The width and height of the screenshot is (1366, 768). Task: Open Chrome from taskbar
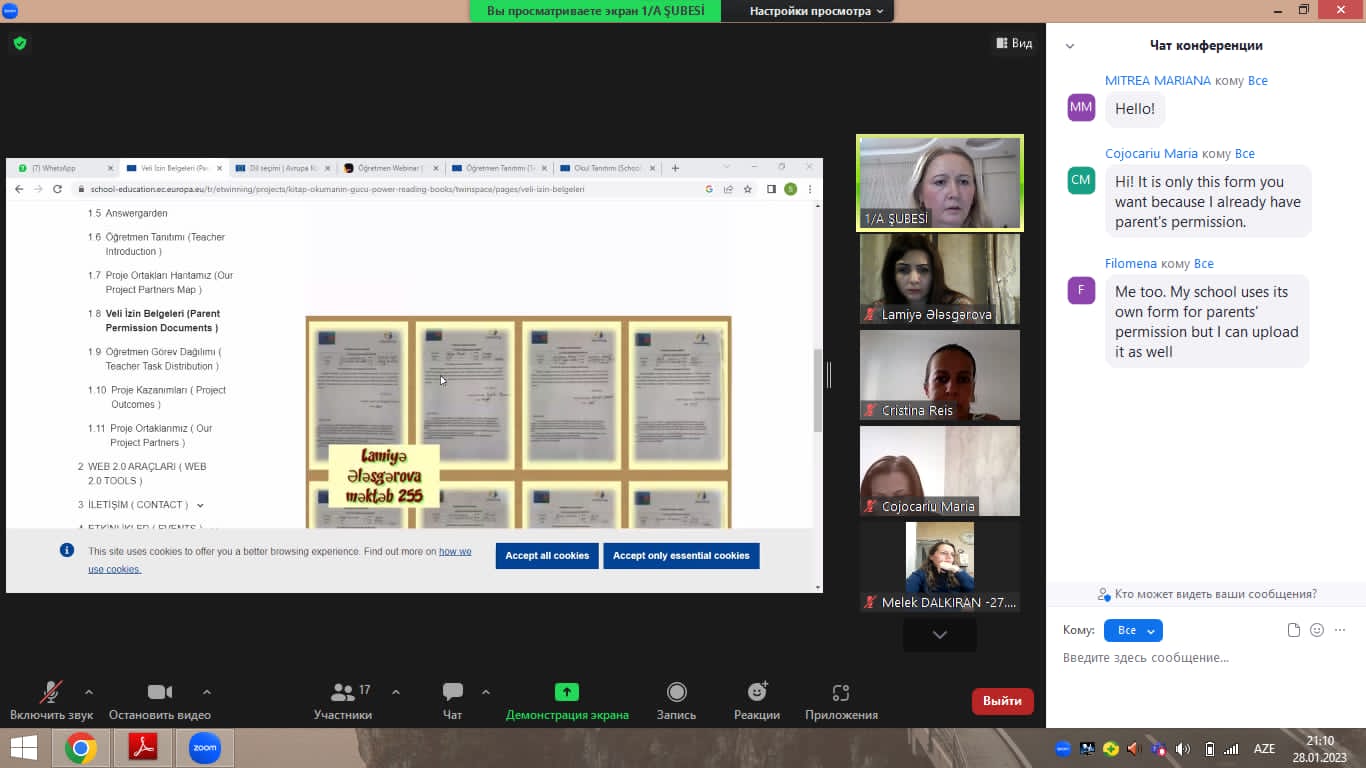point(80,748)
